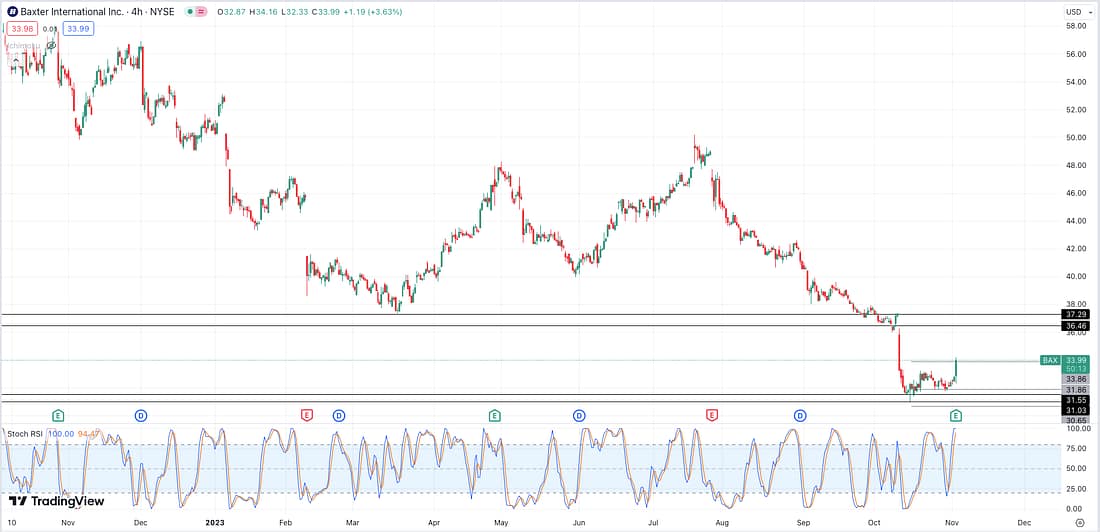Select the horizontal line at price 37.29
1100x532 pixels.
500,314
